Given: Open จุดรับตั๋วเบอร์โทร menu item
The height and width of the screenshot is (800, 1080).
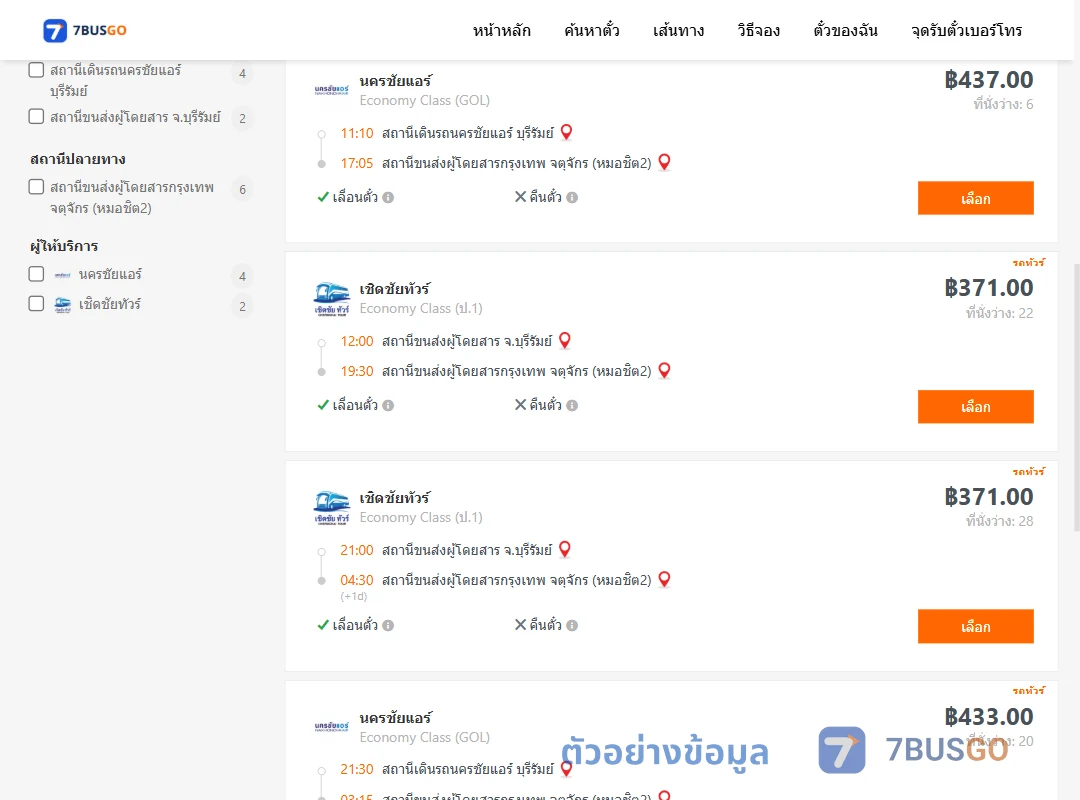Looking at the screenshot, I should [966, 30].
